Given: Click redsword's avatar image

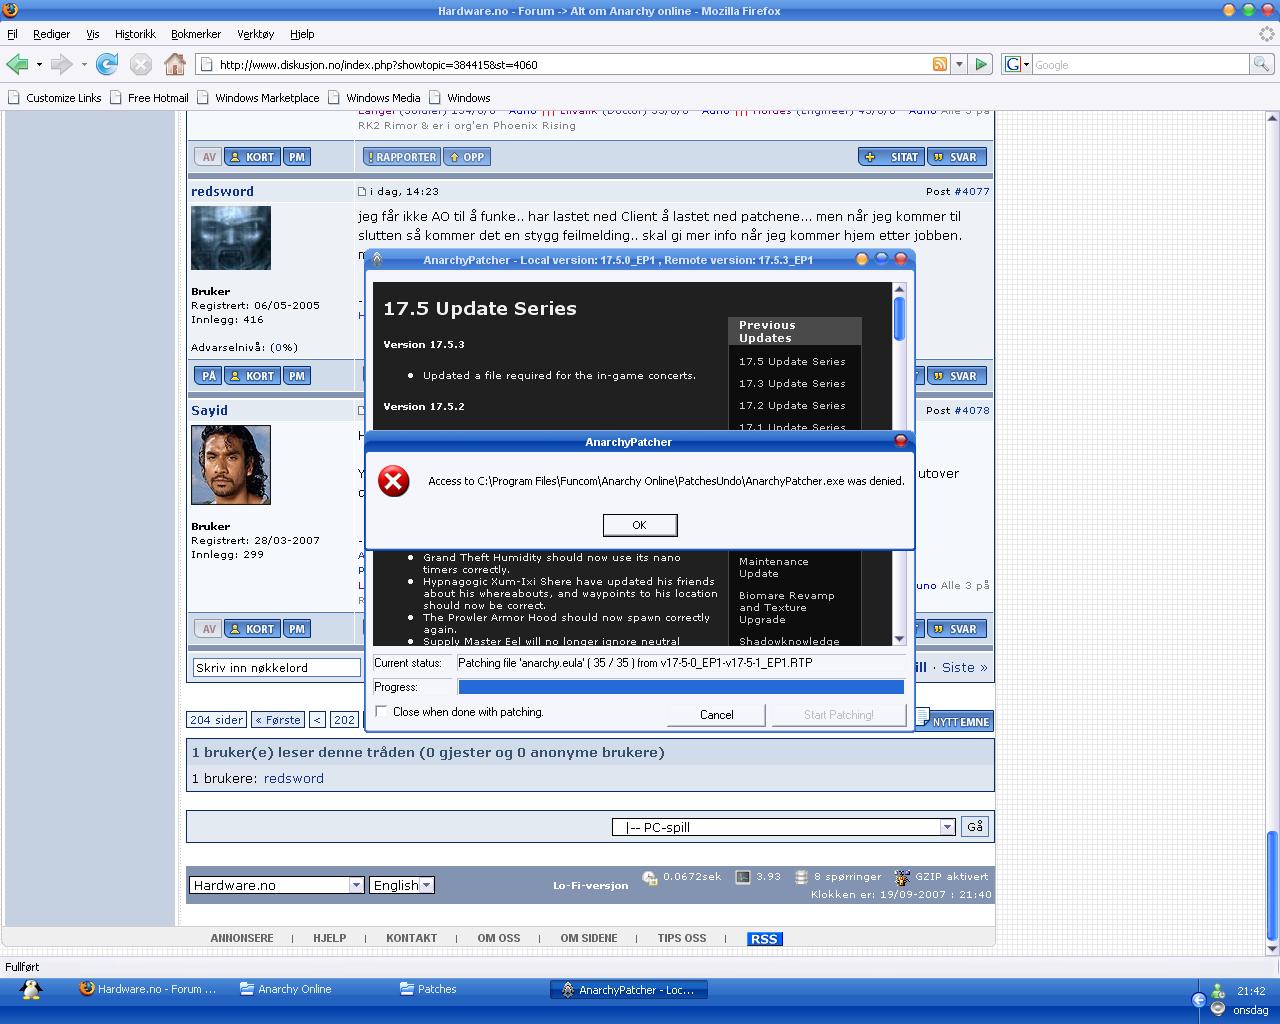Looking at the screenshot, I should click(231, 238).
